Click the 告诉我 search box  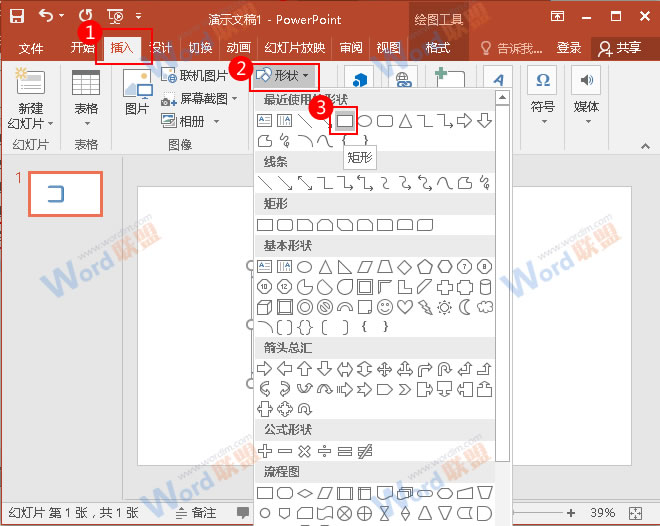click(512, 48)
